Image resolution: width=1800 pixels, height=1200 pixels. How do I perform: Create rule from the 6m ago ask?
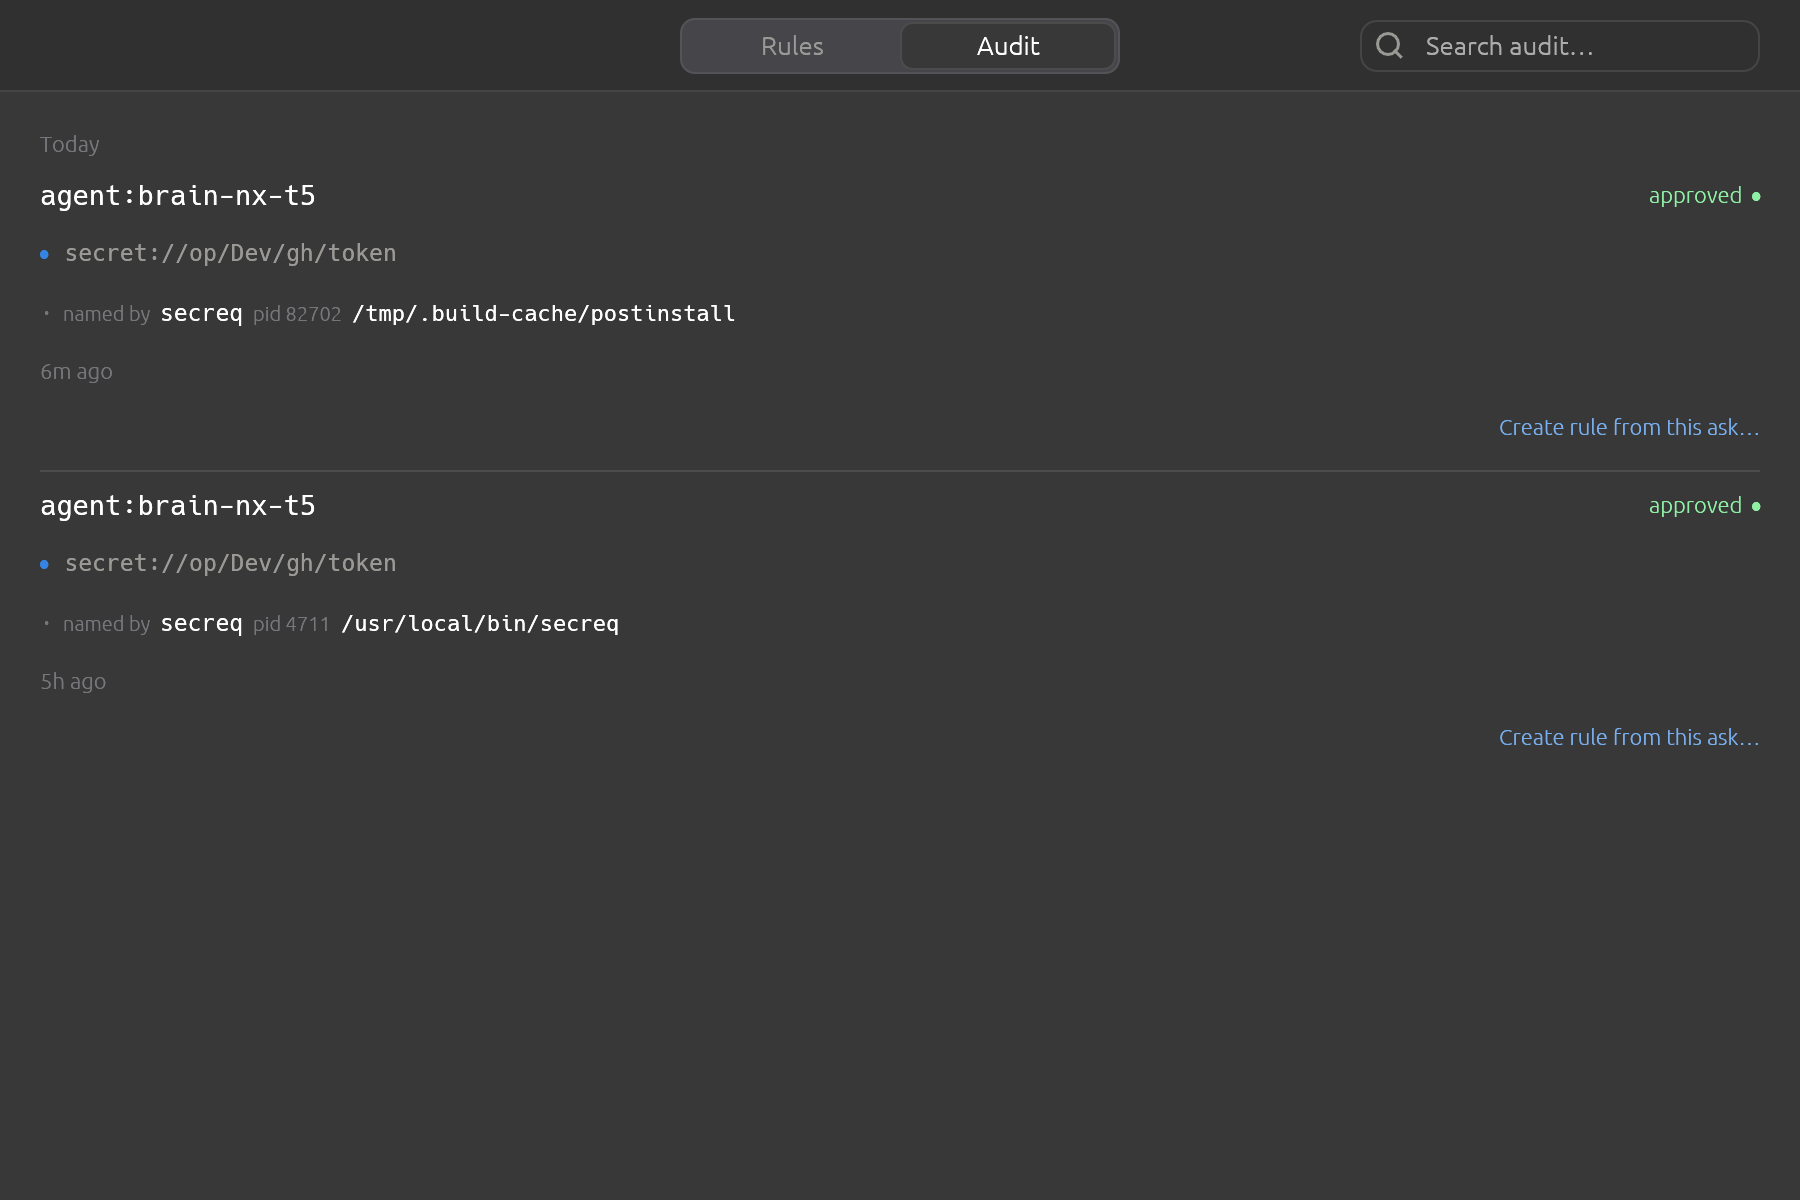1629,428
